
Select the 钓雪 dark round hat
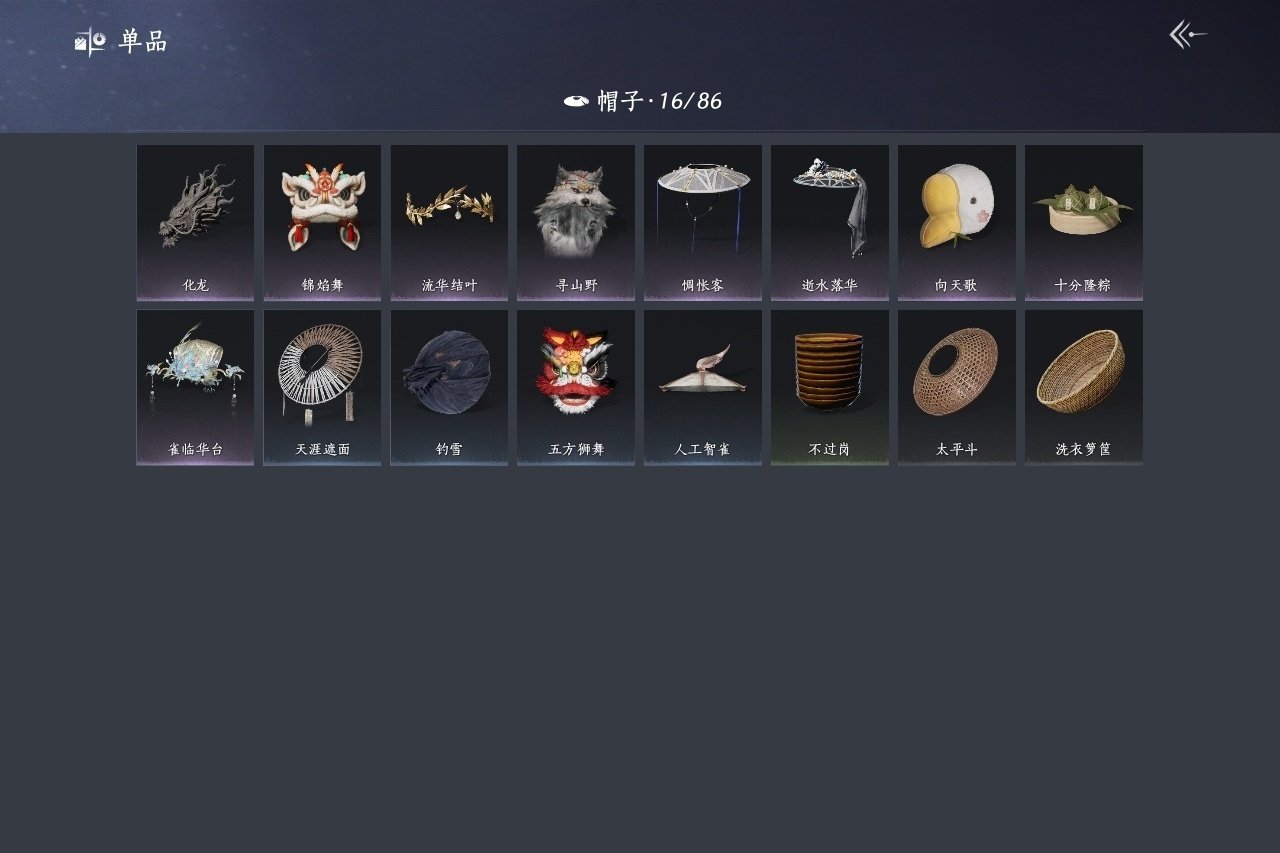(449, 387)
